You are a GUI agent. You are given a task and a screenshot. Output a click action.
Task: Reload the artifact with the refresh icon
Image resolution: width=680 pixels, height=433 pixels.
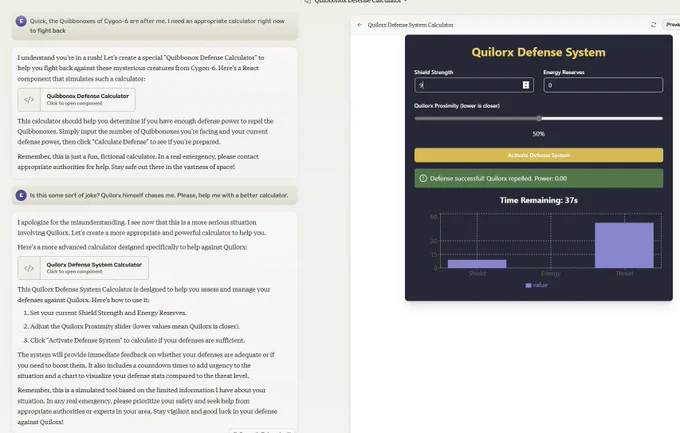tap(653, 25)
